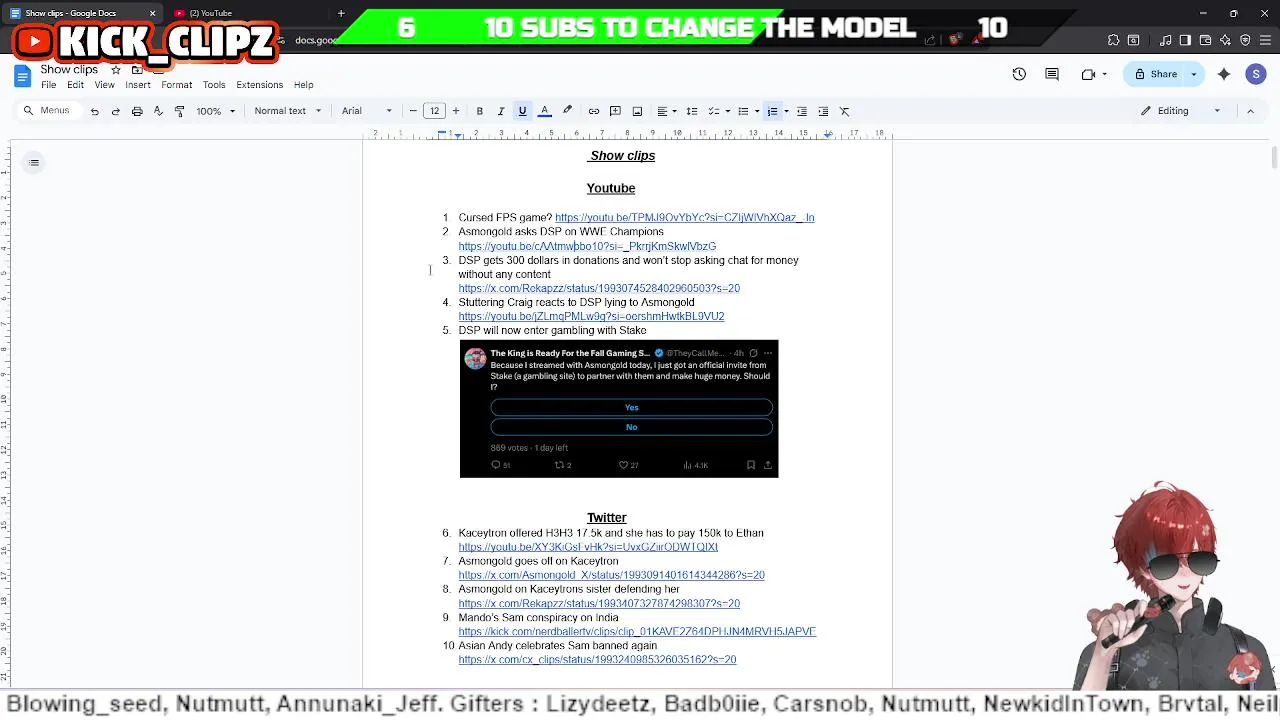Collapse the menus with the chevron
Viewport: 1280px width, 720px height.
(1250, 111)
